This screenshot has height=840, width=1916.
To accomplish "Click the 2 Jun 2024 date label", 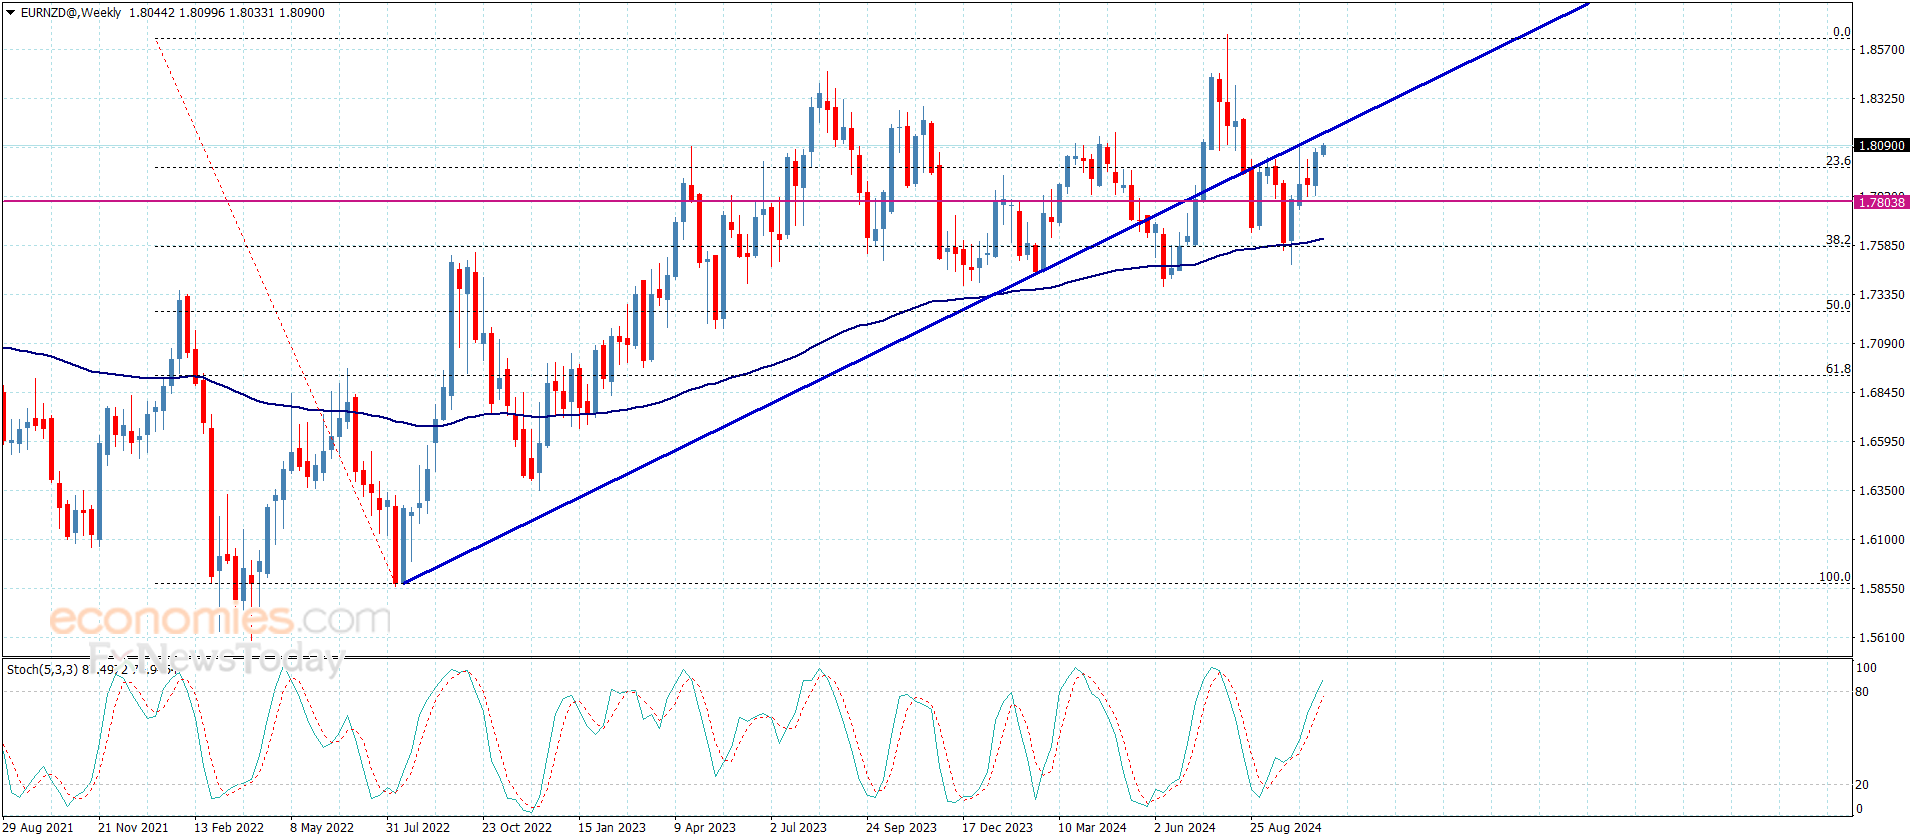I will point(1184,827).
